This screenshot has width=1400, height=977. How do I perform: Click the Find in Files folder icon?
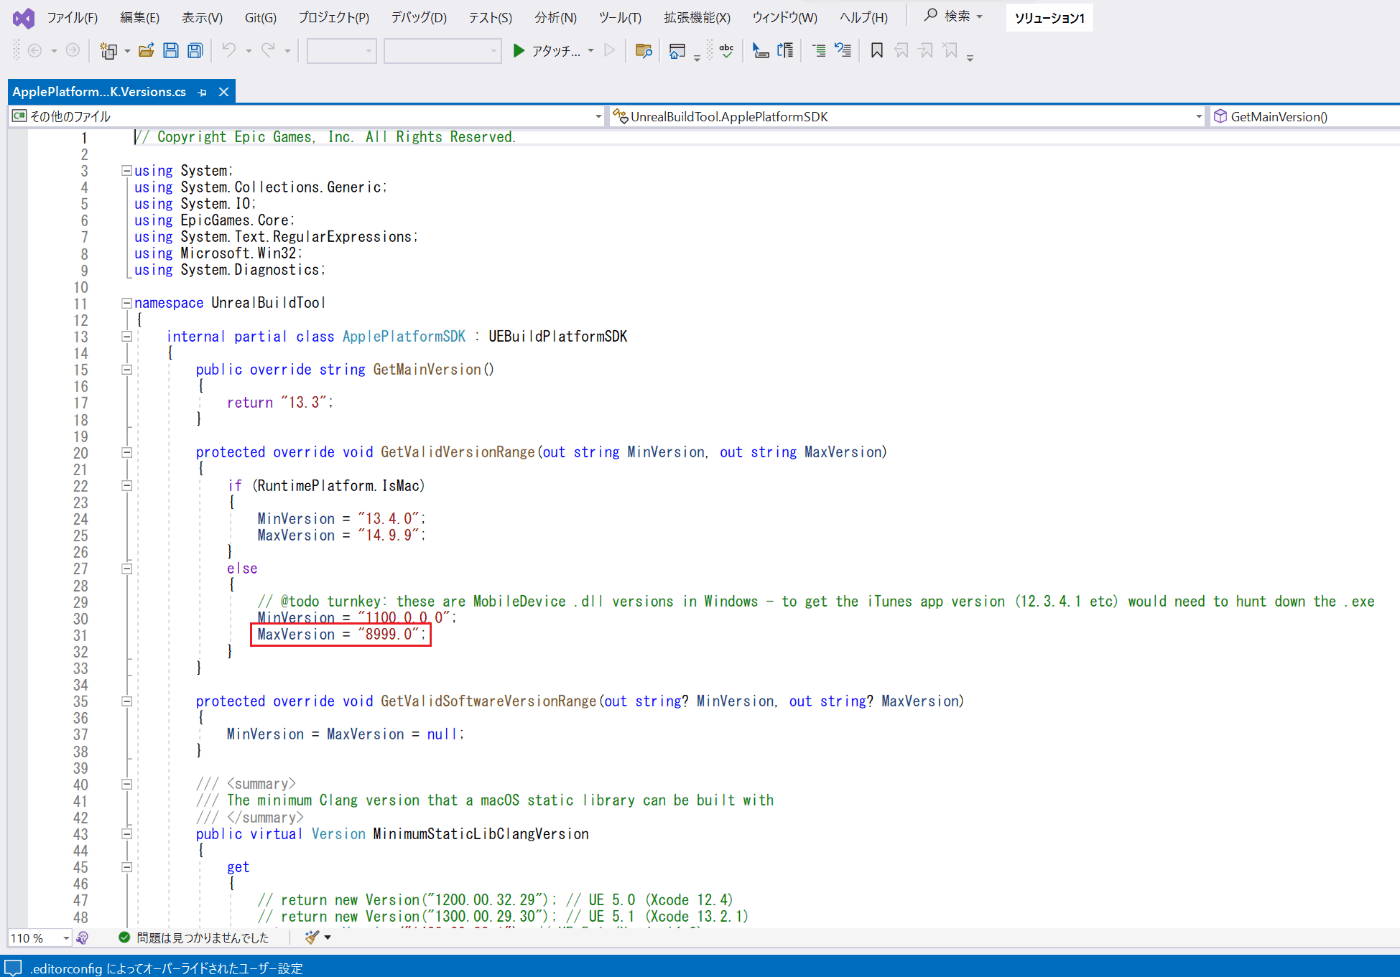point(644,50)
